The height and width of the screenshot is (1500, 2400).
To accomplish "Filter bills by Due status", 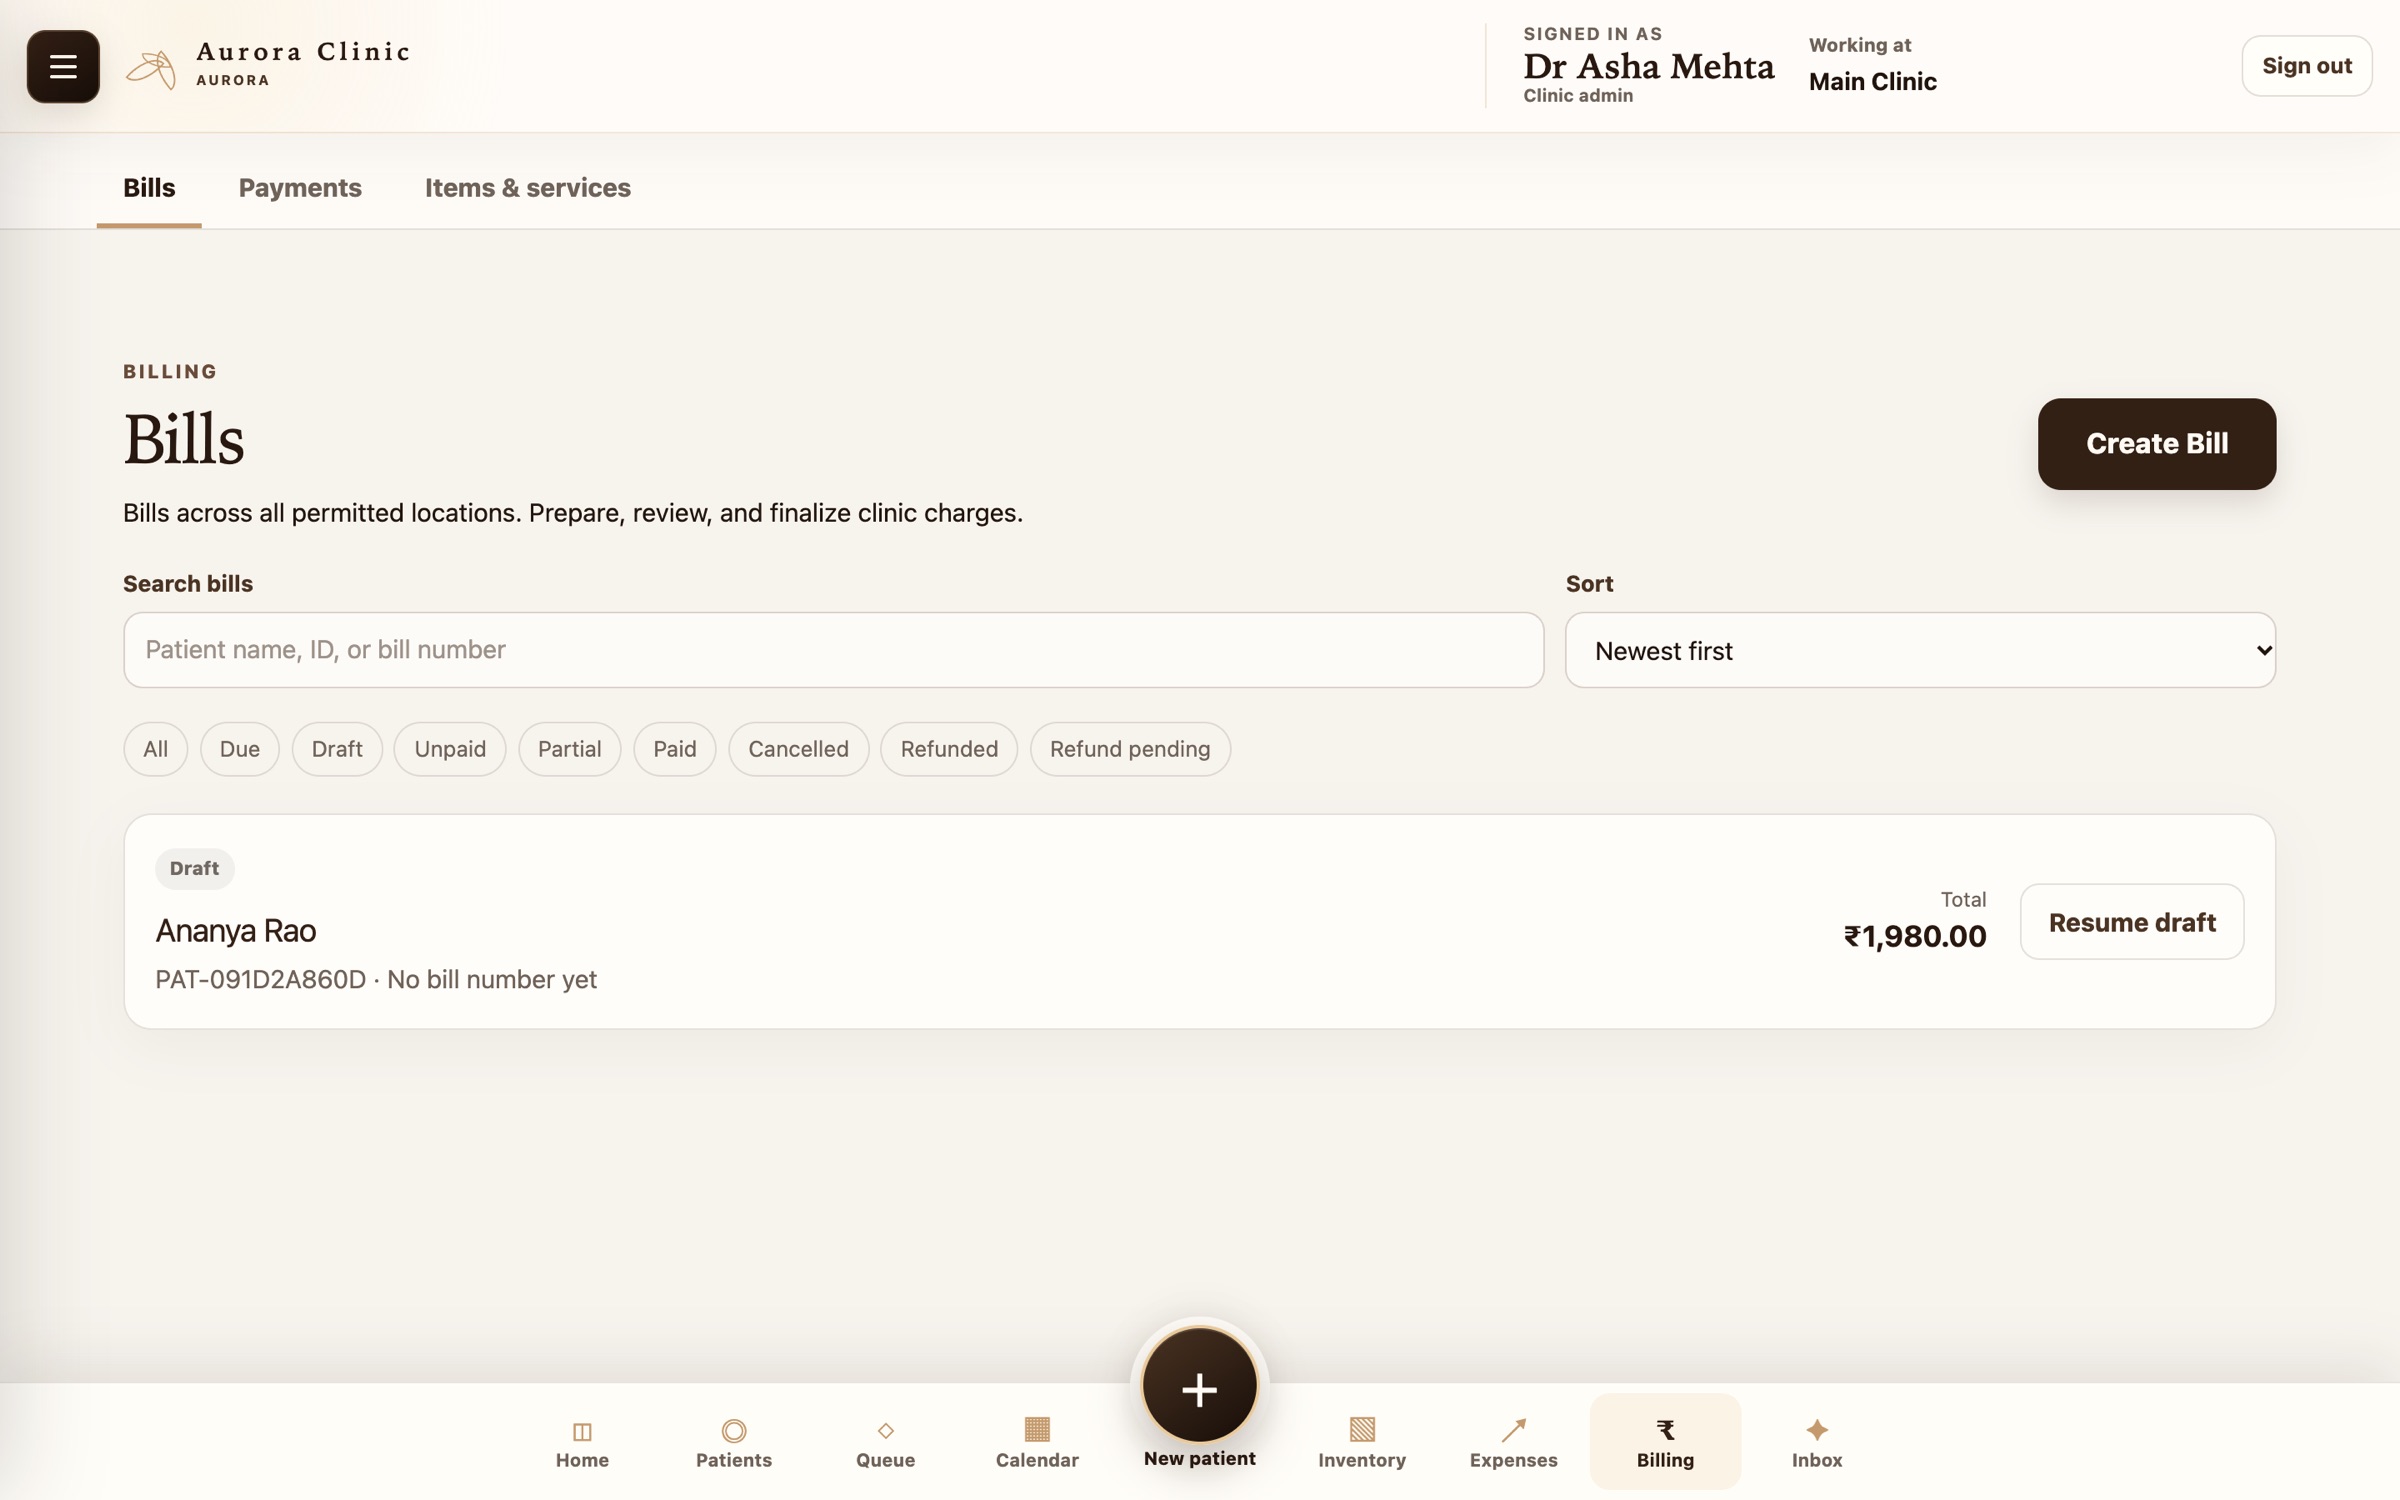I will click(x=240, y=749).
